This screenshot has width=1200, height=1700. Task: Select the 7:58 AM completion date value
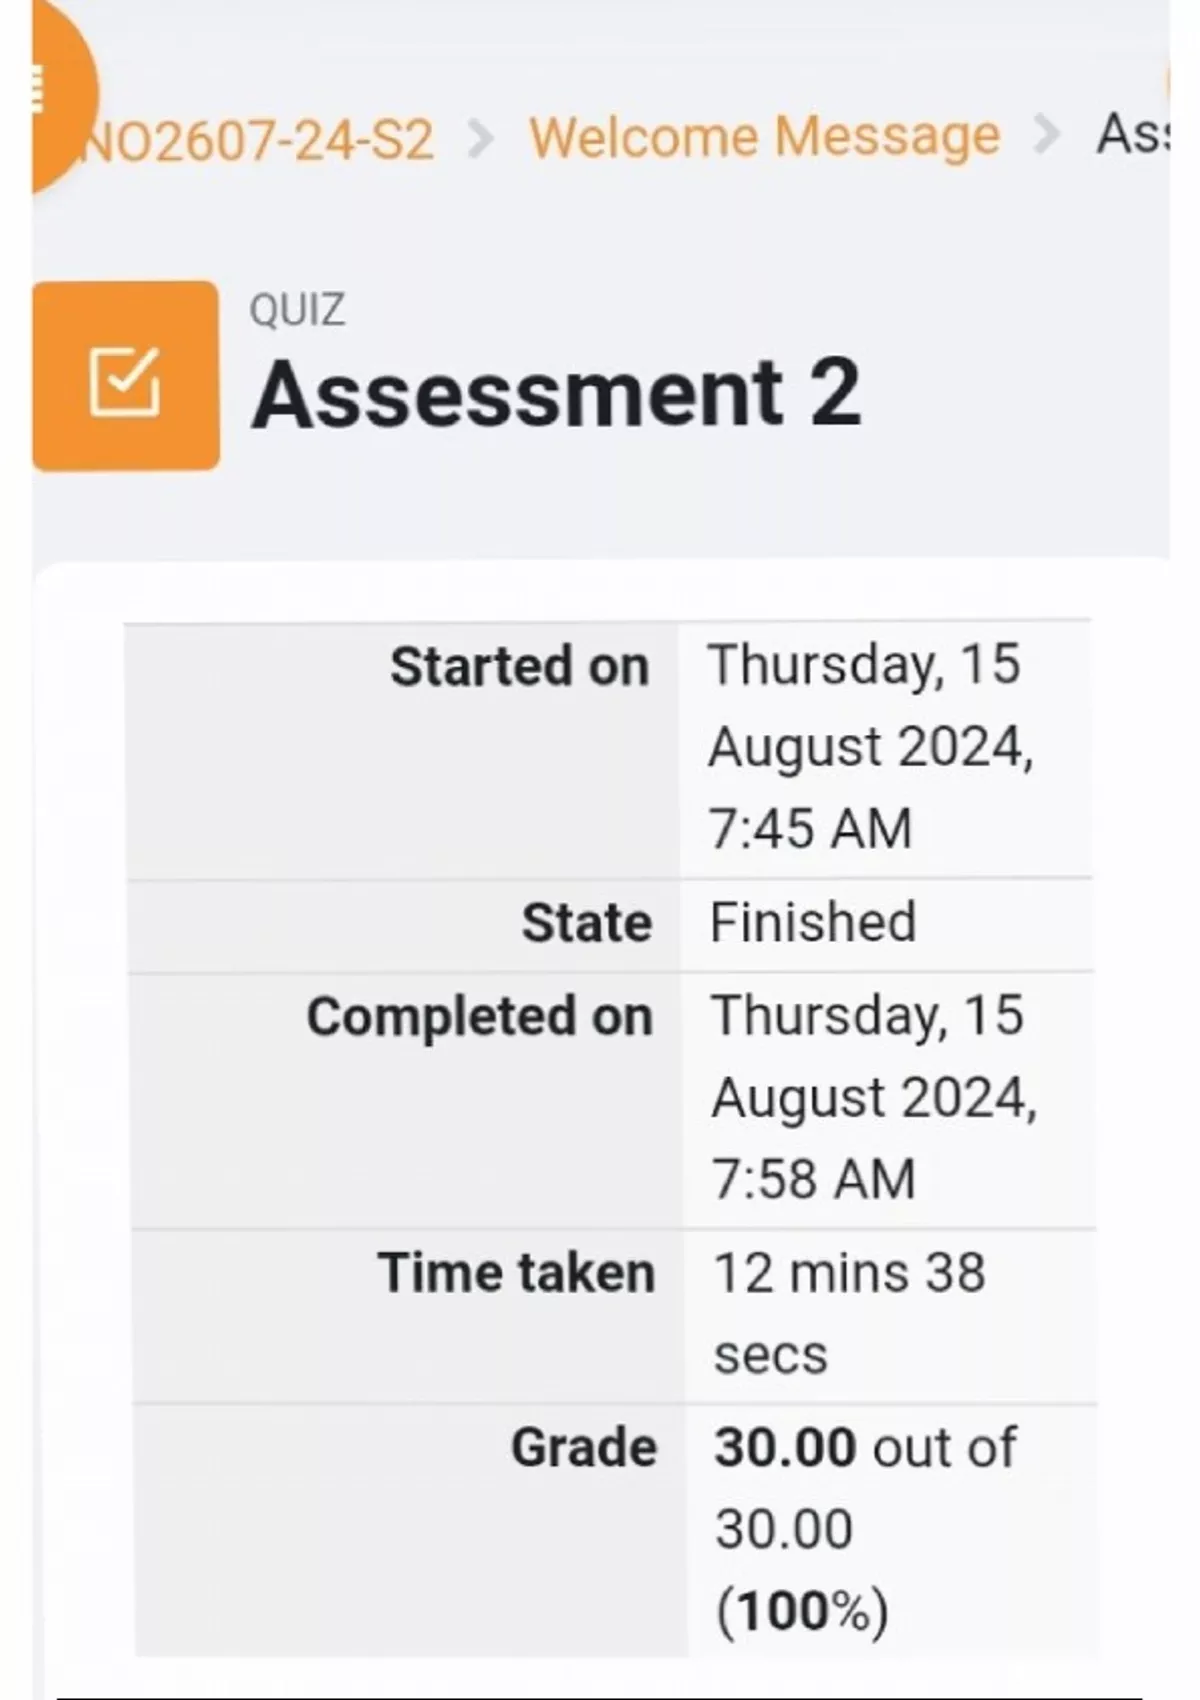872,1097
